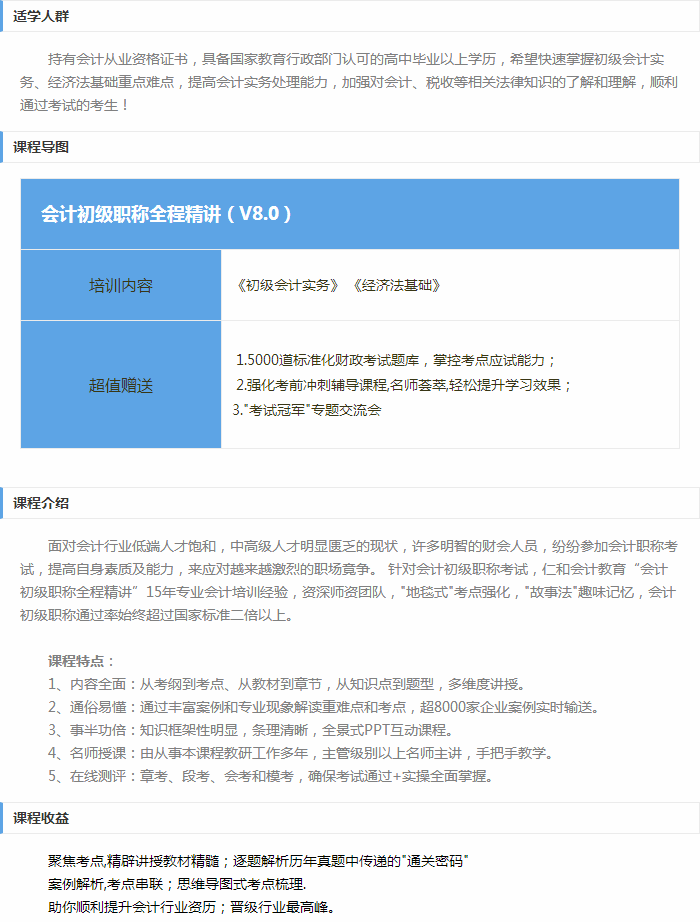Click the line 助你顺利提升会计行业资历
The image size is (700, 922).
click(x=192, y=907)
